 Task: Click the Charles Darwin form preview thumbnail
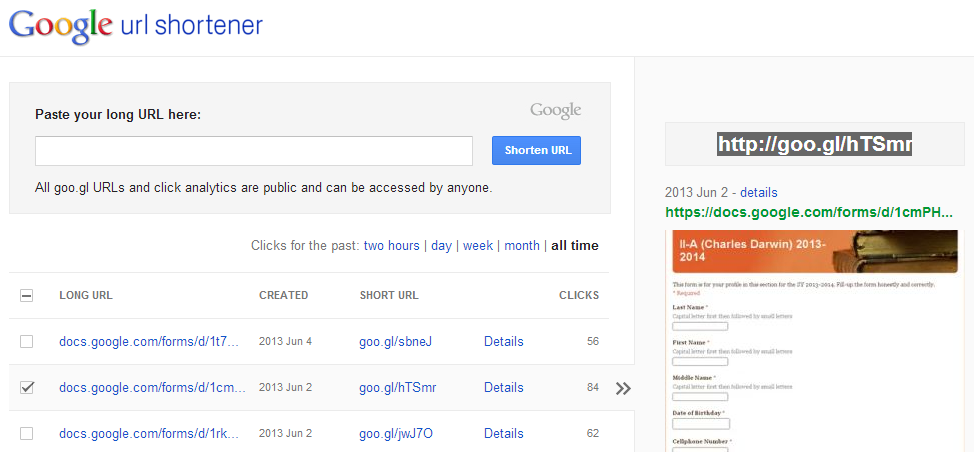click(814, 340)
